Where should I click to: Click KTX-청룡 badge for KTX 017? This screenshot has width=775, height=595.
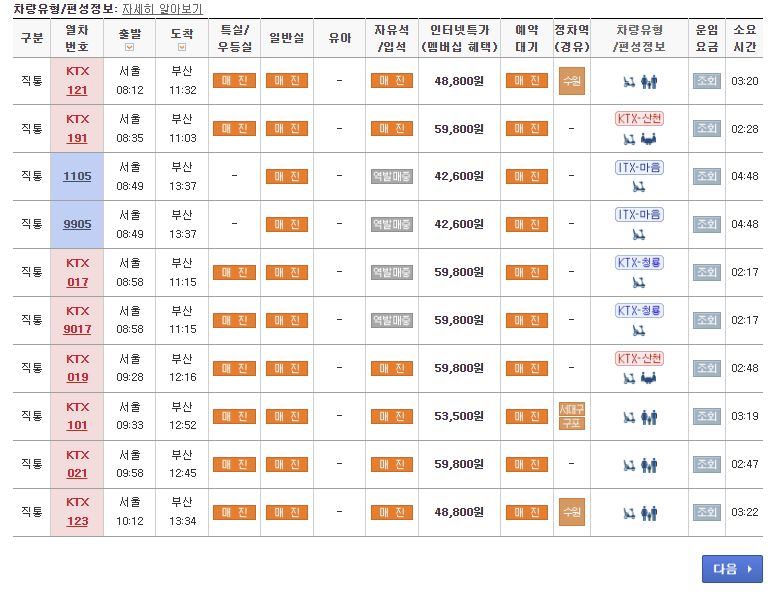[x=639, y=262]
